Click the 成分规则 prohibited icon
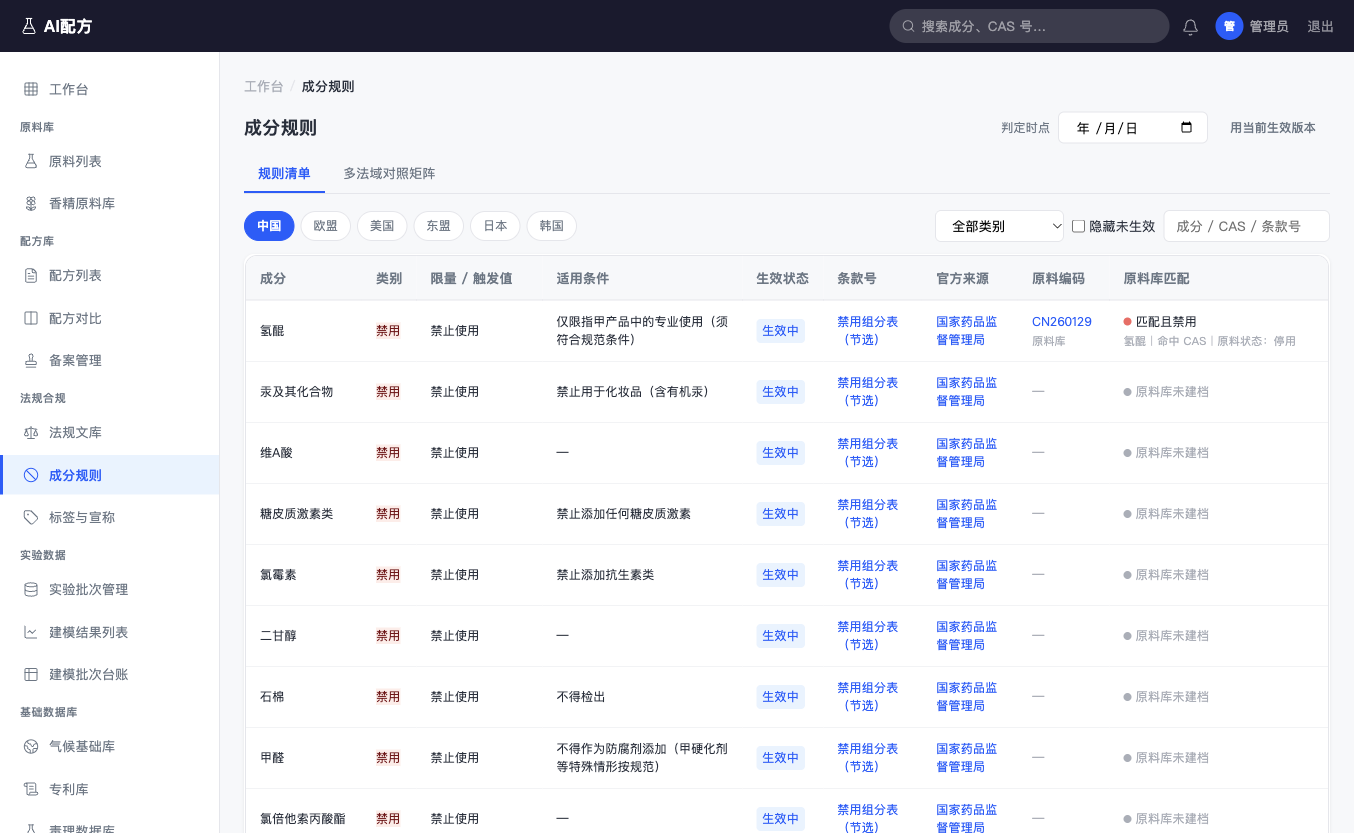This screenshot has width=1354, height=833. [x=31, y=475]
